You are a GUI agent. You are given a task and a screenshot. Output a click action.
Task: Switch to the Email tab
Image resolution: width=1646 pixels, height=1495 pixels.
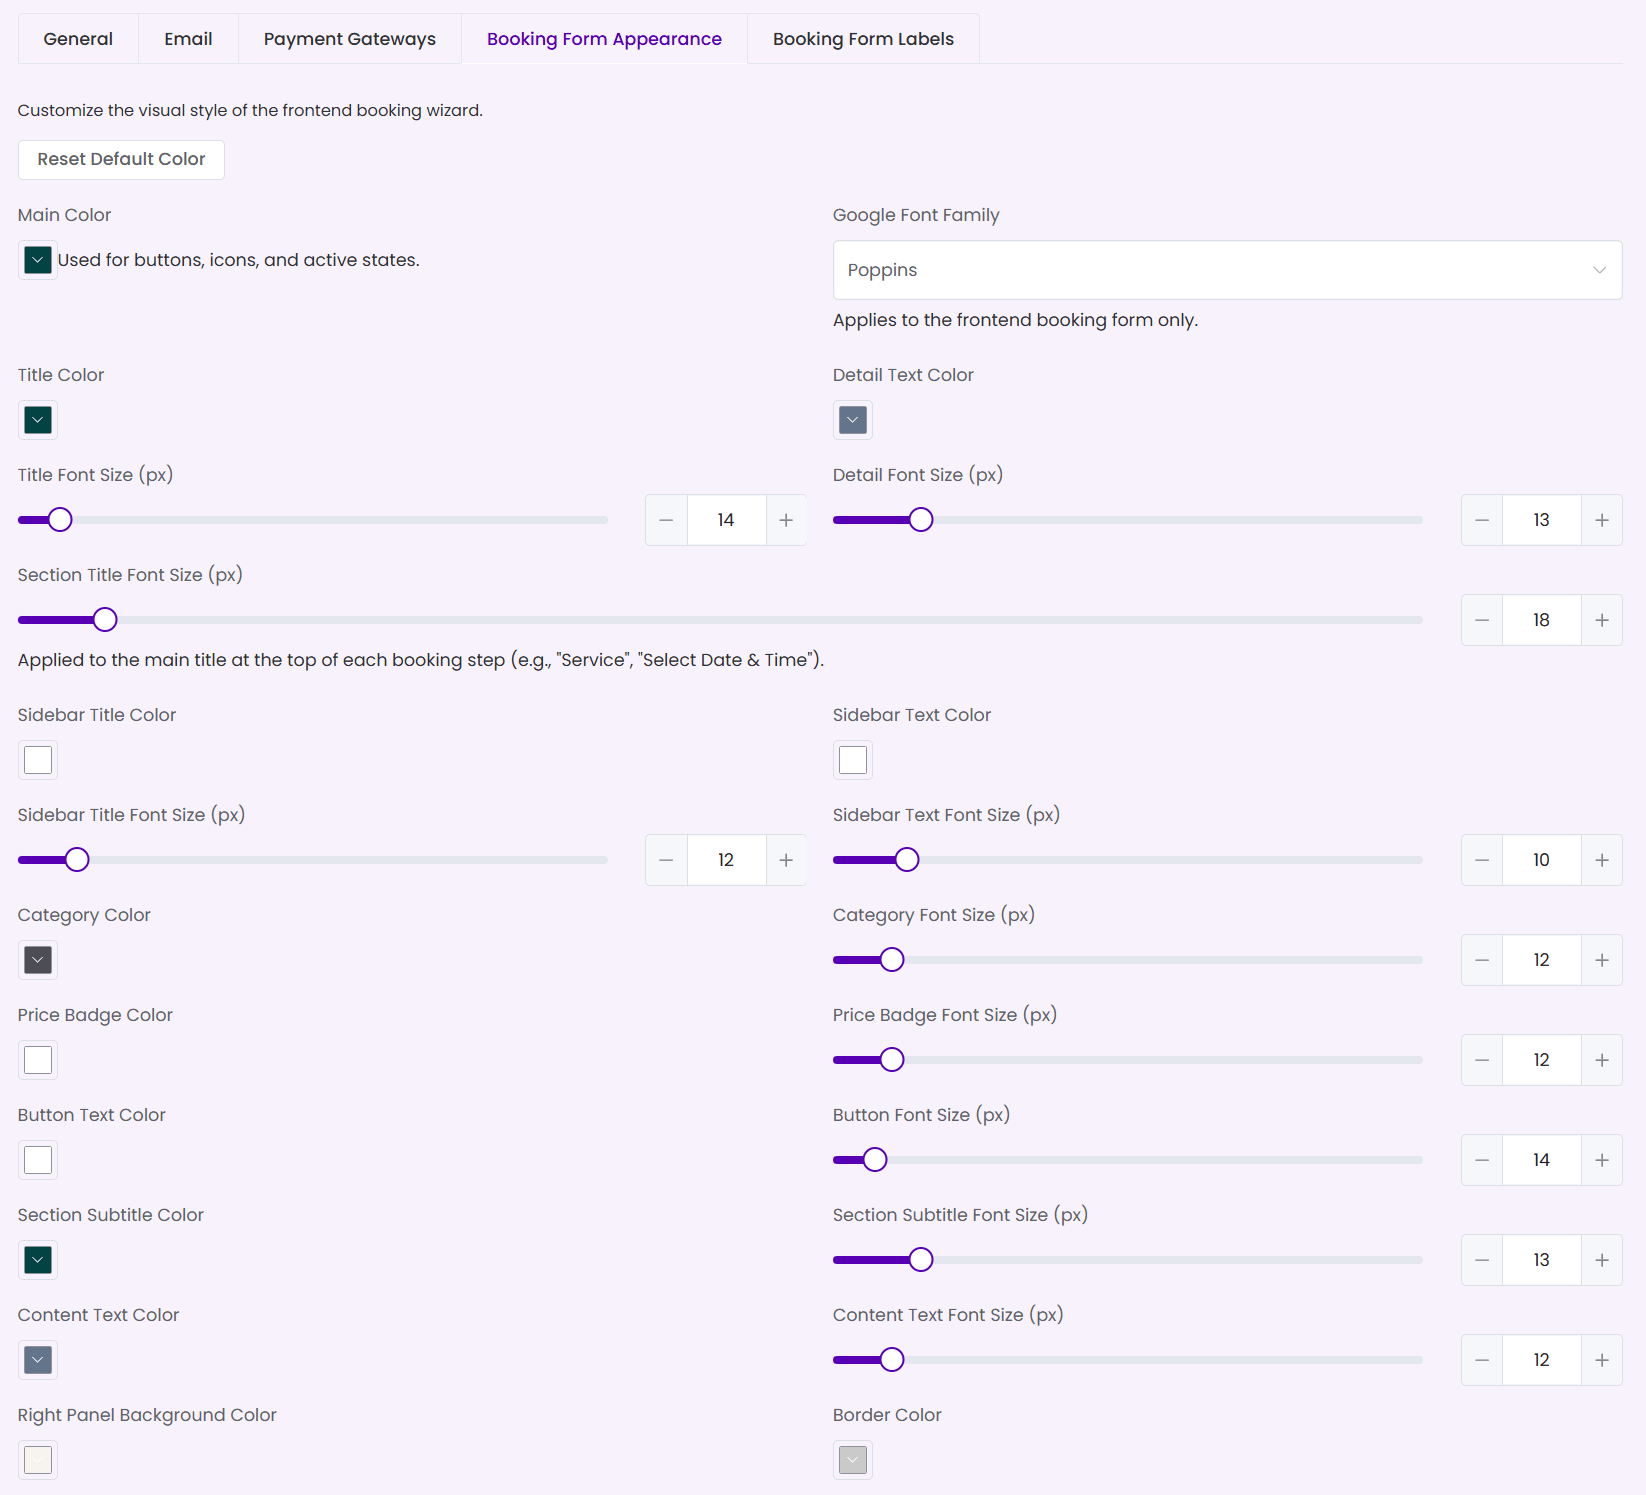tap(188, 39)
